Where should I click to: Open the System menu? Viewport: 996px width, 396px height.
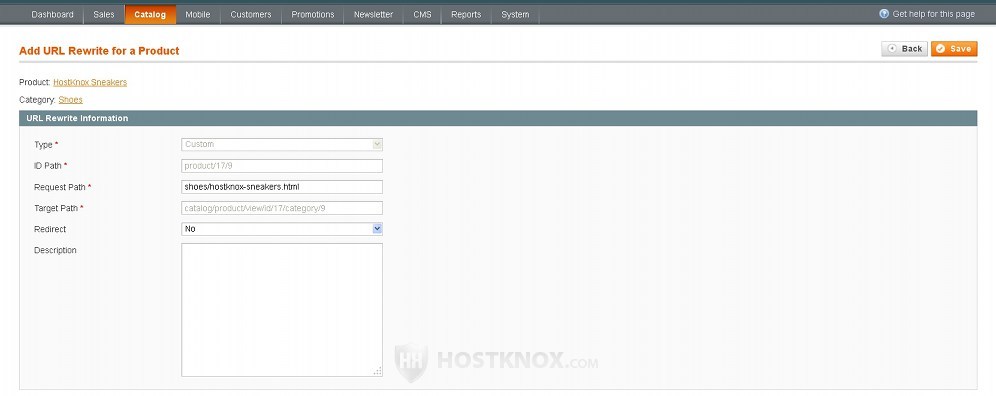[x=515, y=15]
